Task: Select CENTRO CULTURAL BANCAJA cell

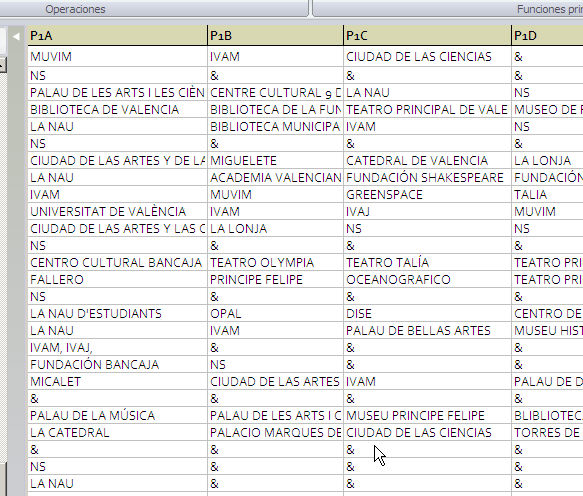Action: click(117, 263)
